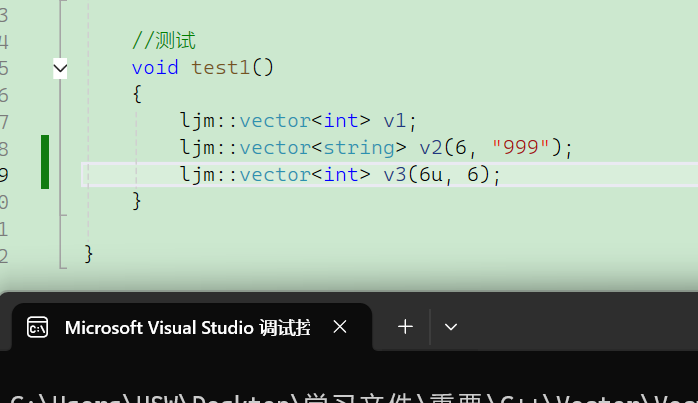Image resolution: width=698 pixels, height=403 pixels.
Task: Add a new terminal tab with plus
Action: (x=405, y=327)
